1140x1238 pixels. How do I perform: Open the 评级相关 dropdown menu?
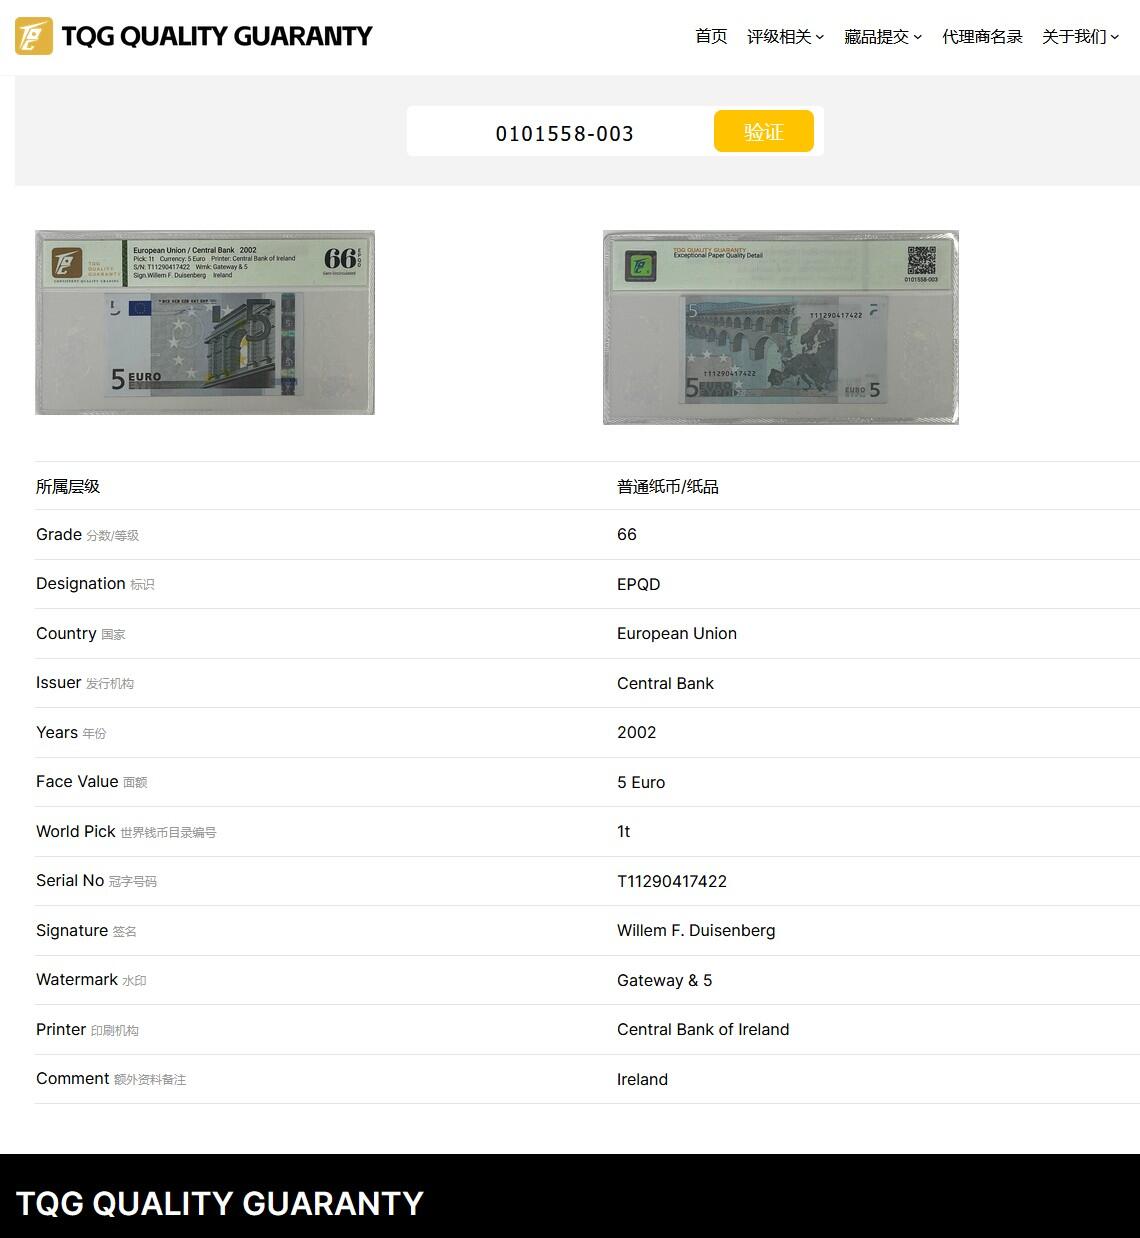(x=785, y=36)
